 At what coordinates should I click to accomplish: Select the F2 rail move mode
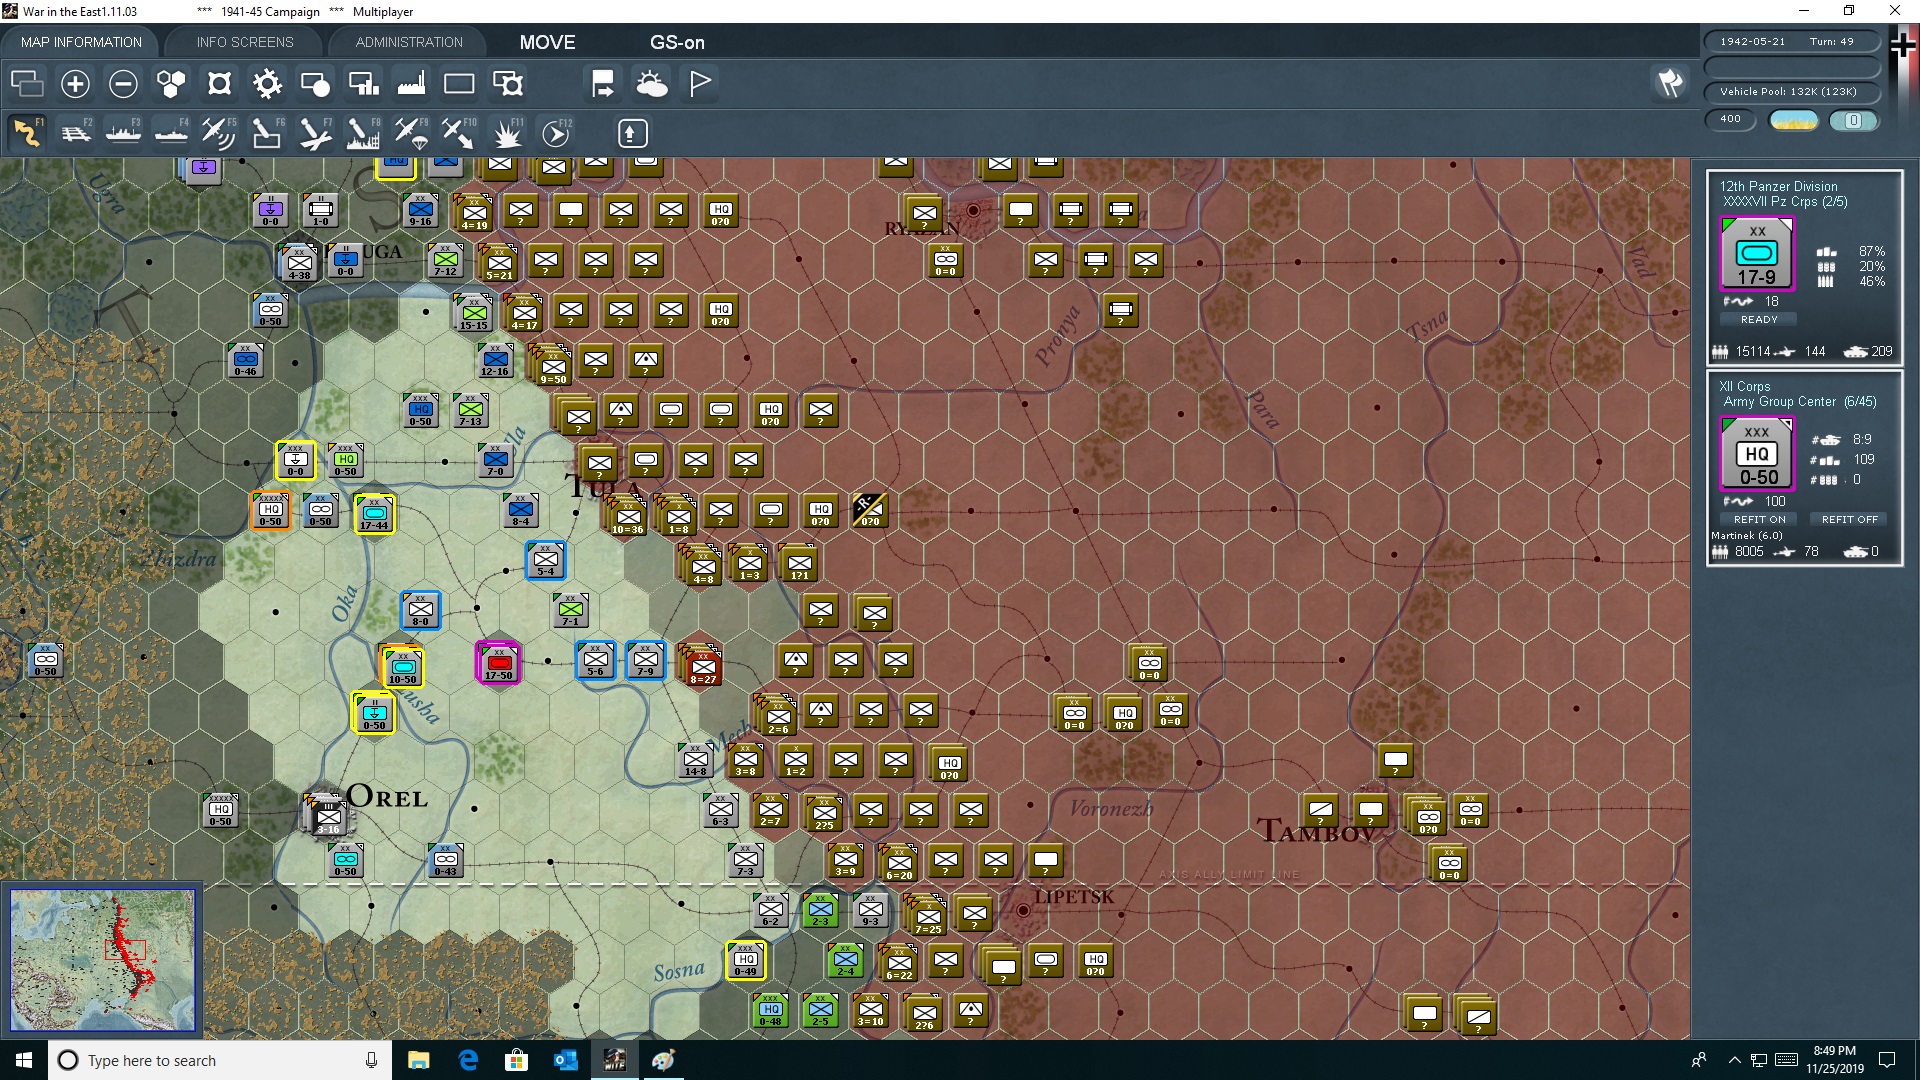(75, 133)
